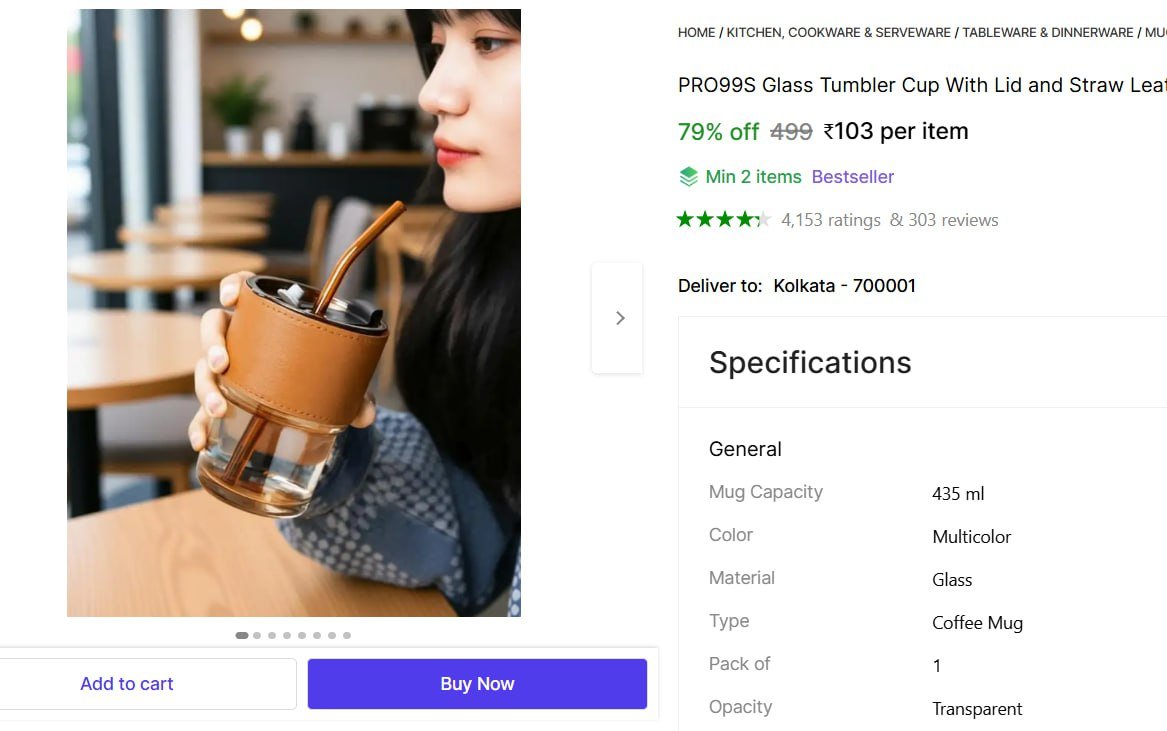1167x731 pixels.
Task: Open Tableware & Dinnerware breadcrumb category
Action: coord(1047,33)
